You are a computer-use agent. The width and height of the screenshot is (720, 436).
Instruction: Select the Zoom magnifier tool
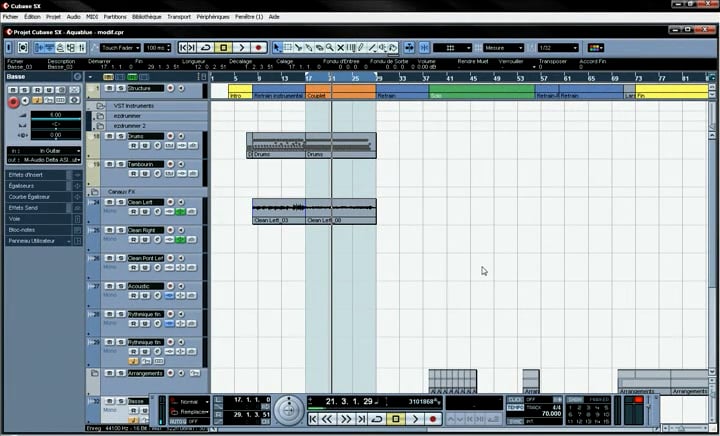coord(330,48)
